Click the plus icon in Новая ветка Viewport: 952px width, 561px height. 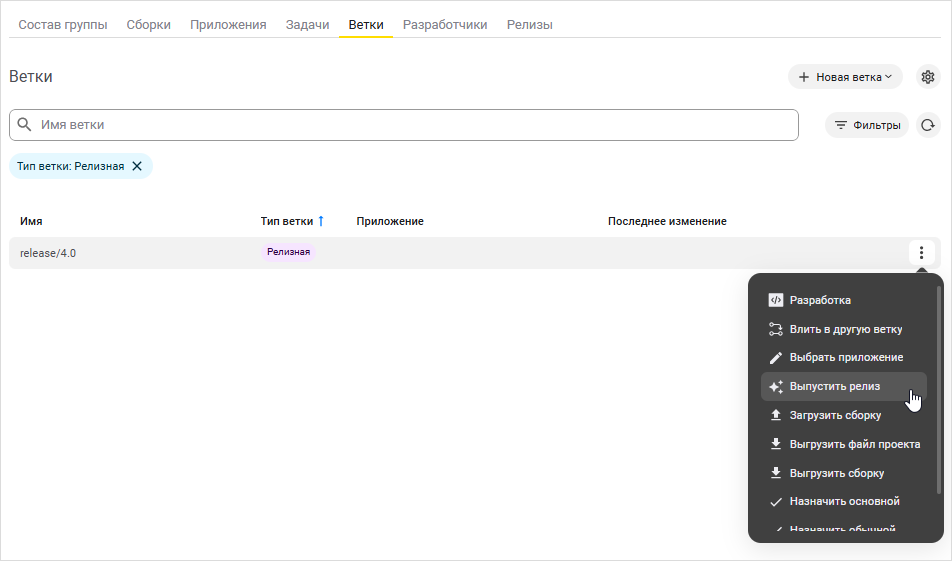804,77
